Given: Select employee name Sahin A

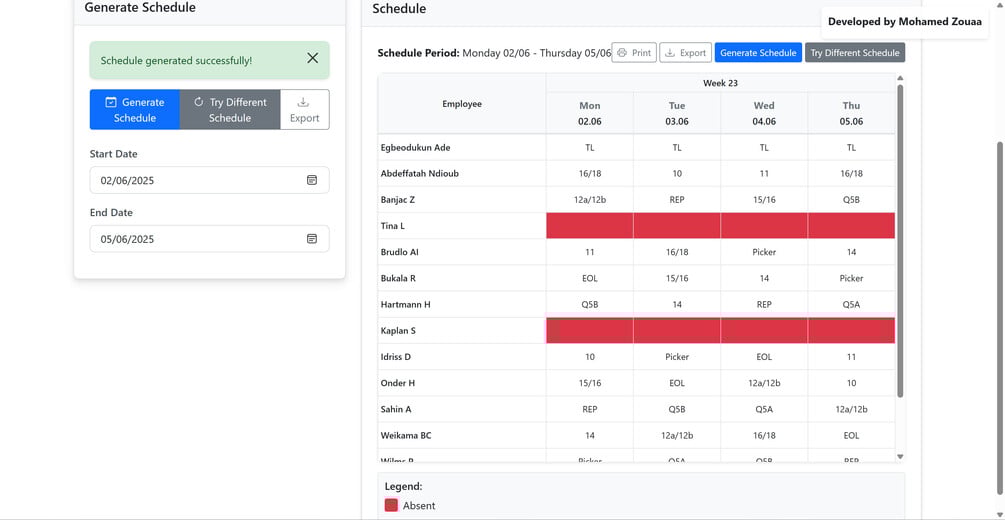Looking at the screenshot, I should (395, 409).
